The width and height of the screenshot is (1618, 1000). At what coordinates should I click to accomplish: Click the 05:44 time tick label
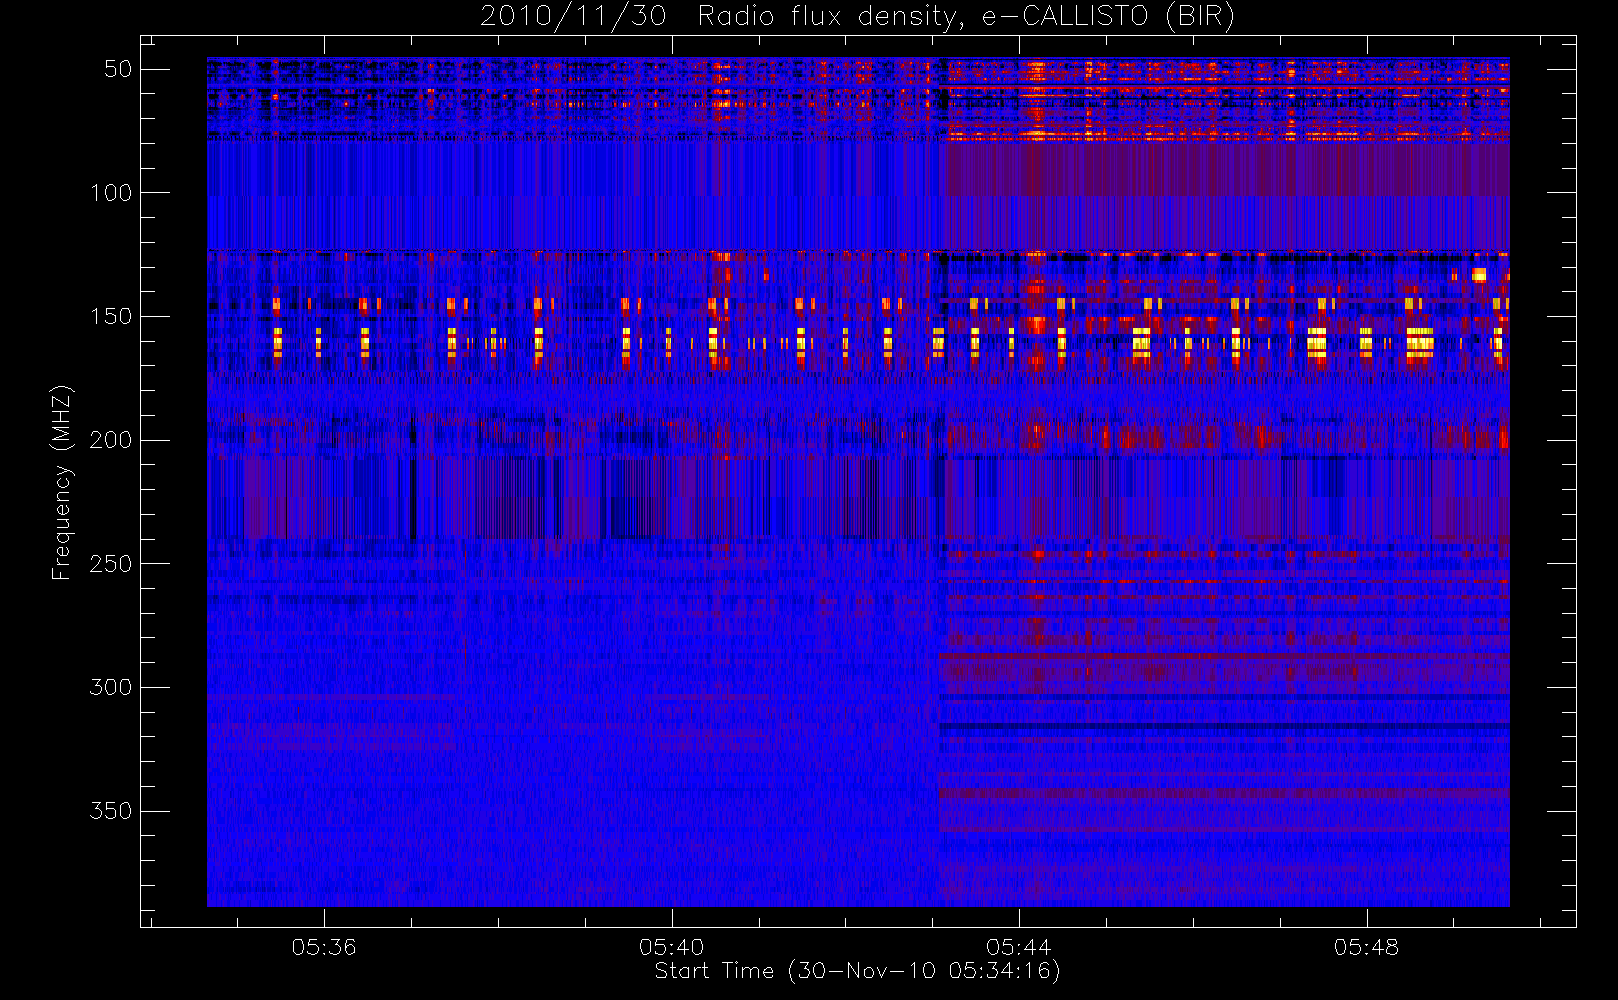1019,947
